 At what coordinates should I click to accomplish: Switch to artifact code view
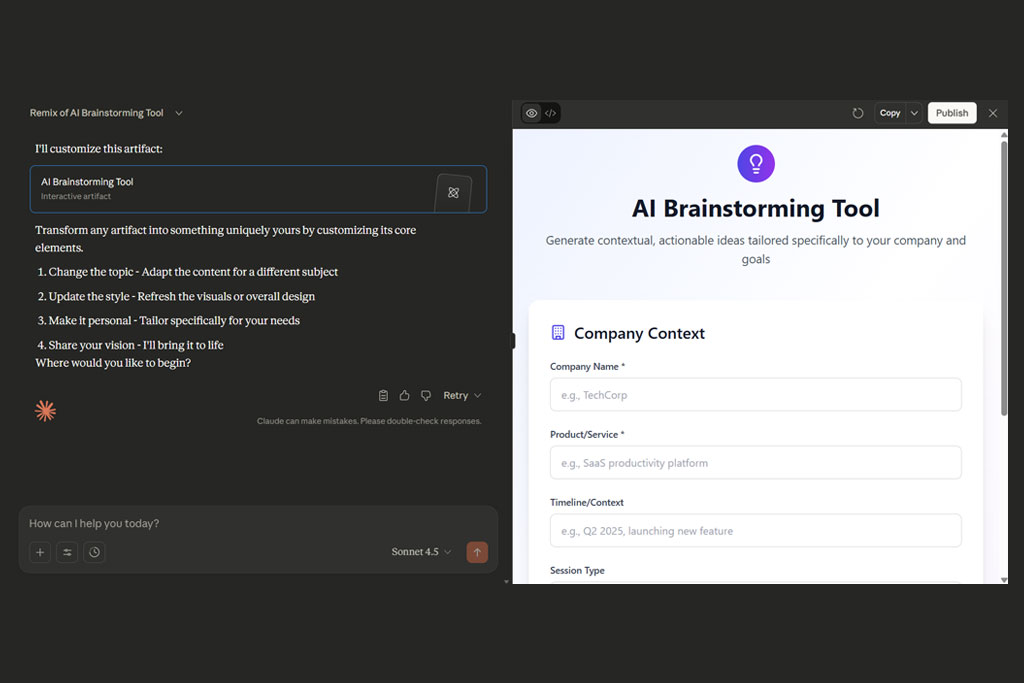(551, 113)
